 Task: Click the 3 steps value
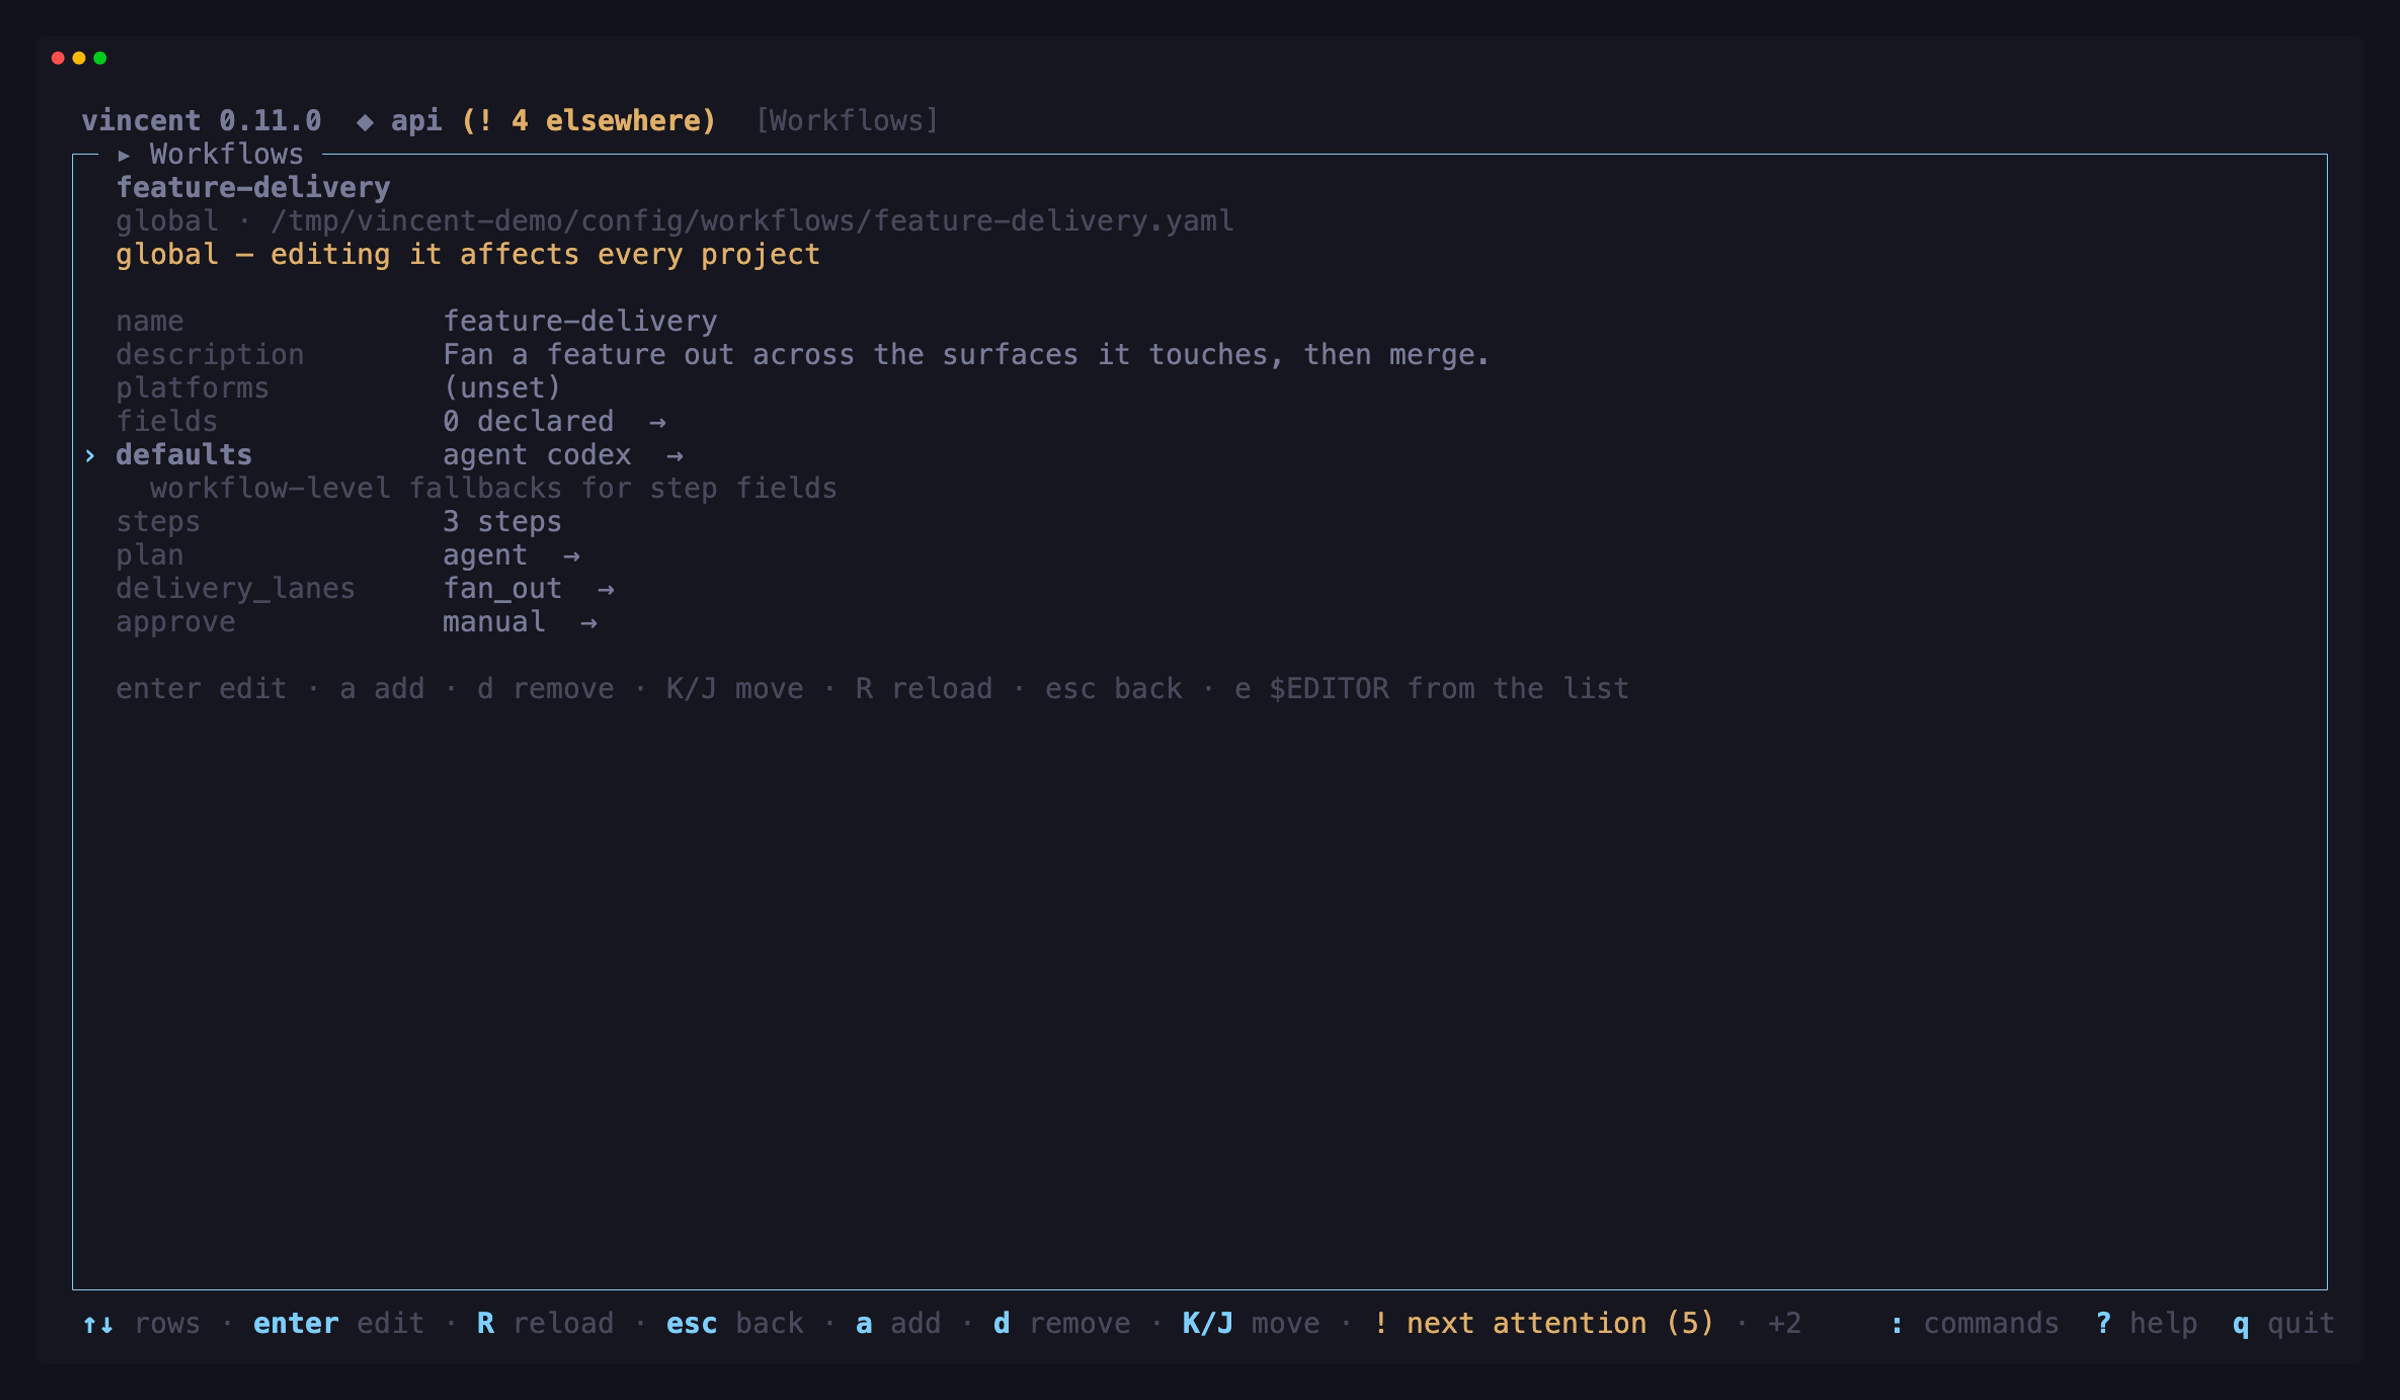(x=502, y=522)
